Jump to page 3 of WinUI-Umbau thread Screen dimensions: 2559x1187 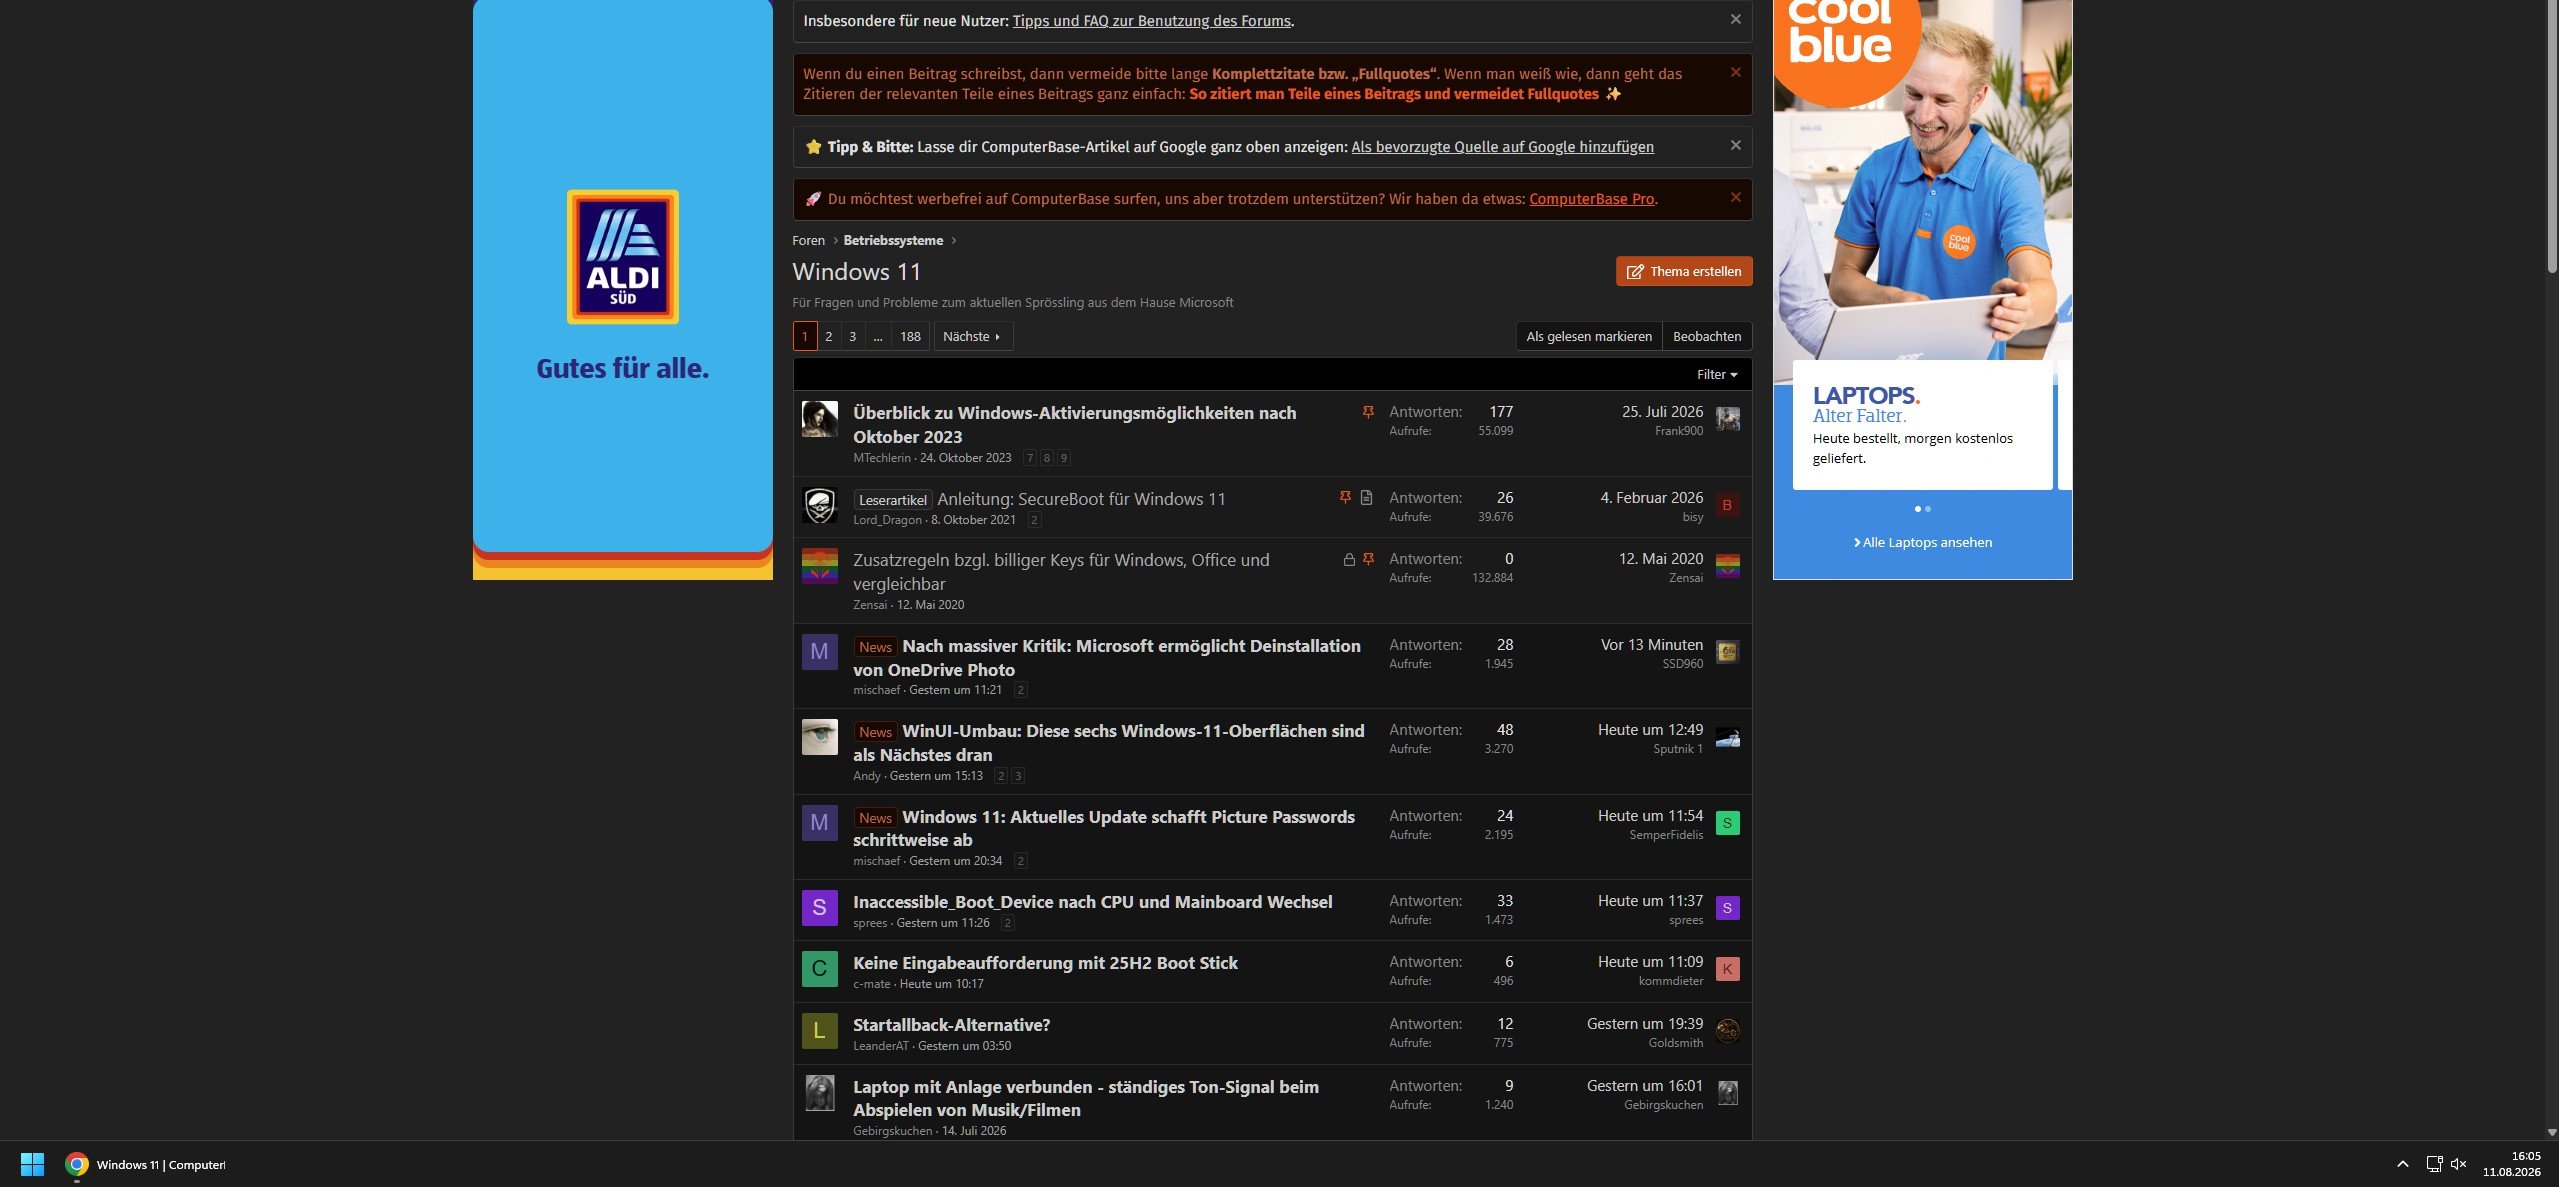(1018, 776)
